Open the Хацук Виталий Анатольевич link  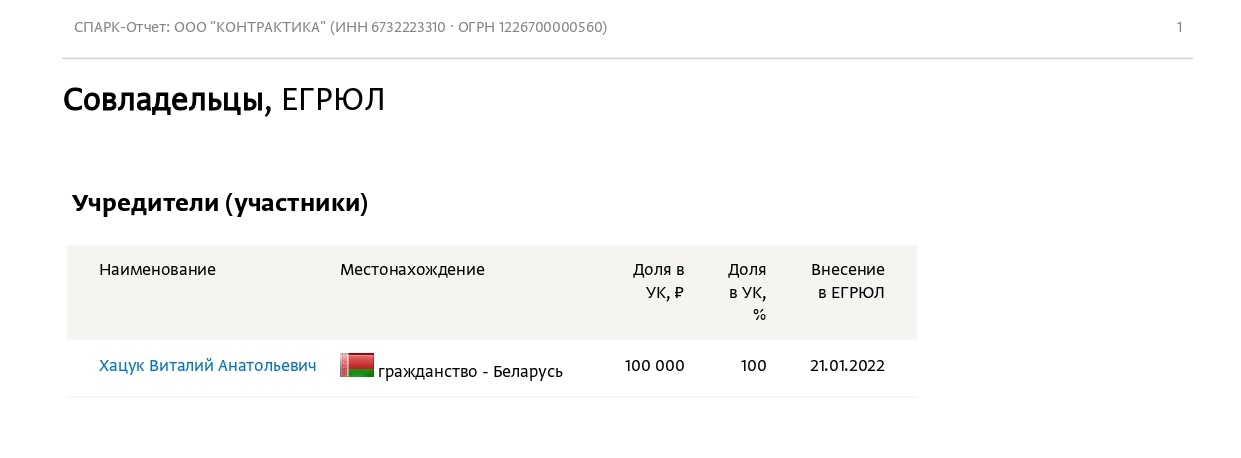(x=208, y=366)
